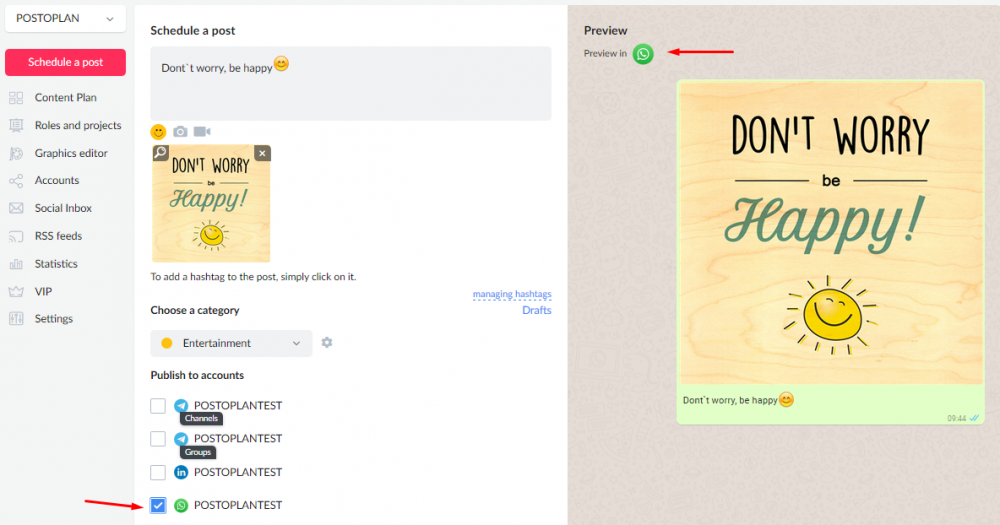Viewport: 1000px width, 525px height.
Task: Click the yellow Entertainment color dot
Action: tap(166, 343)
